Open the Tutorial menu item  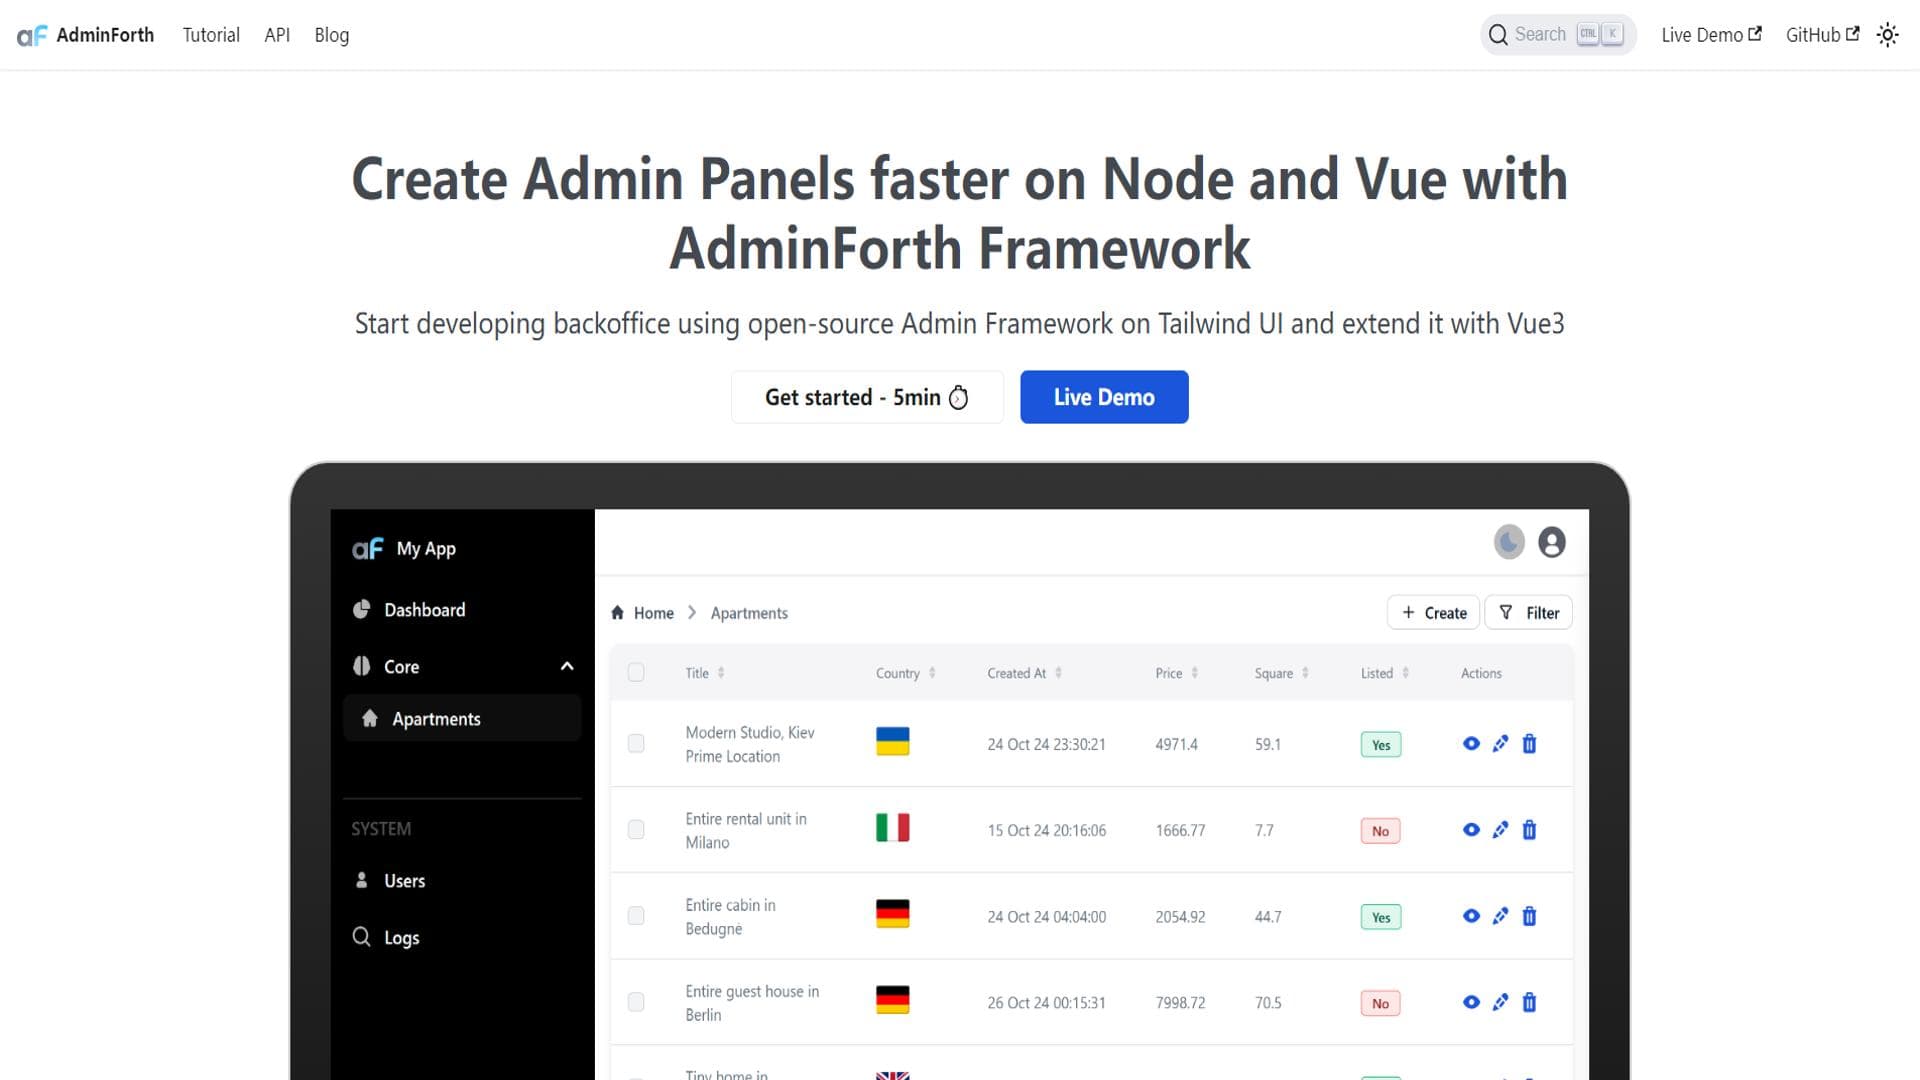pos(211,35)
